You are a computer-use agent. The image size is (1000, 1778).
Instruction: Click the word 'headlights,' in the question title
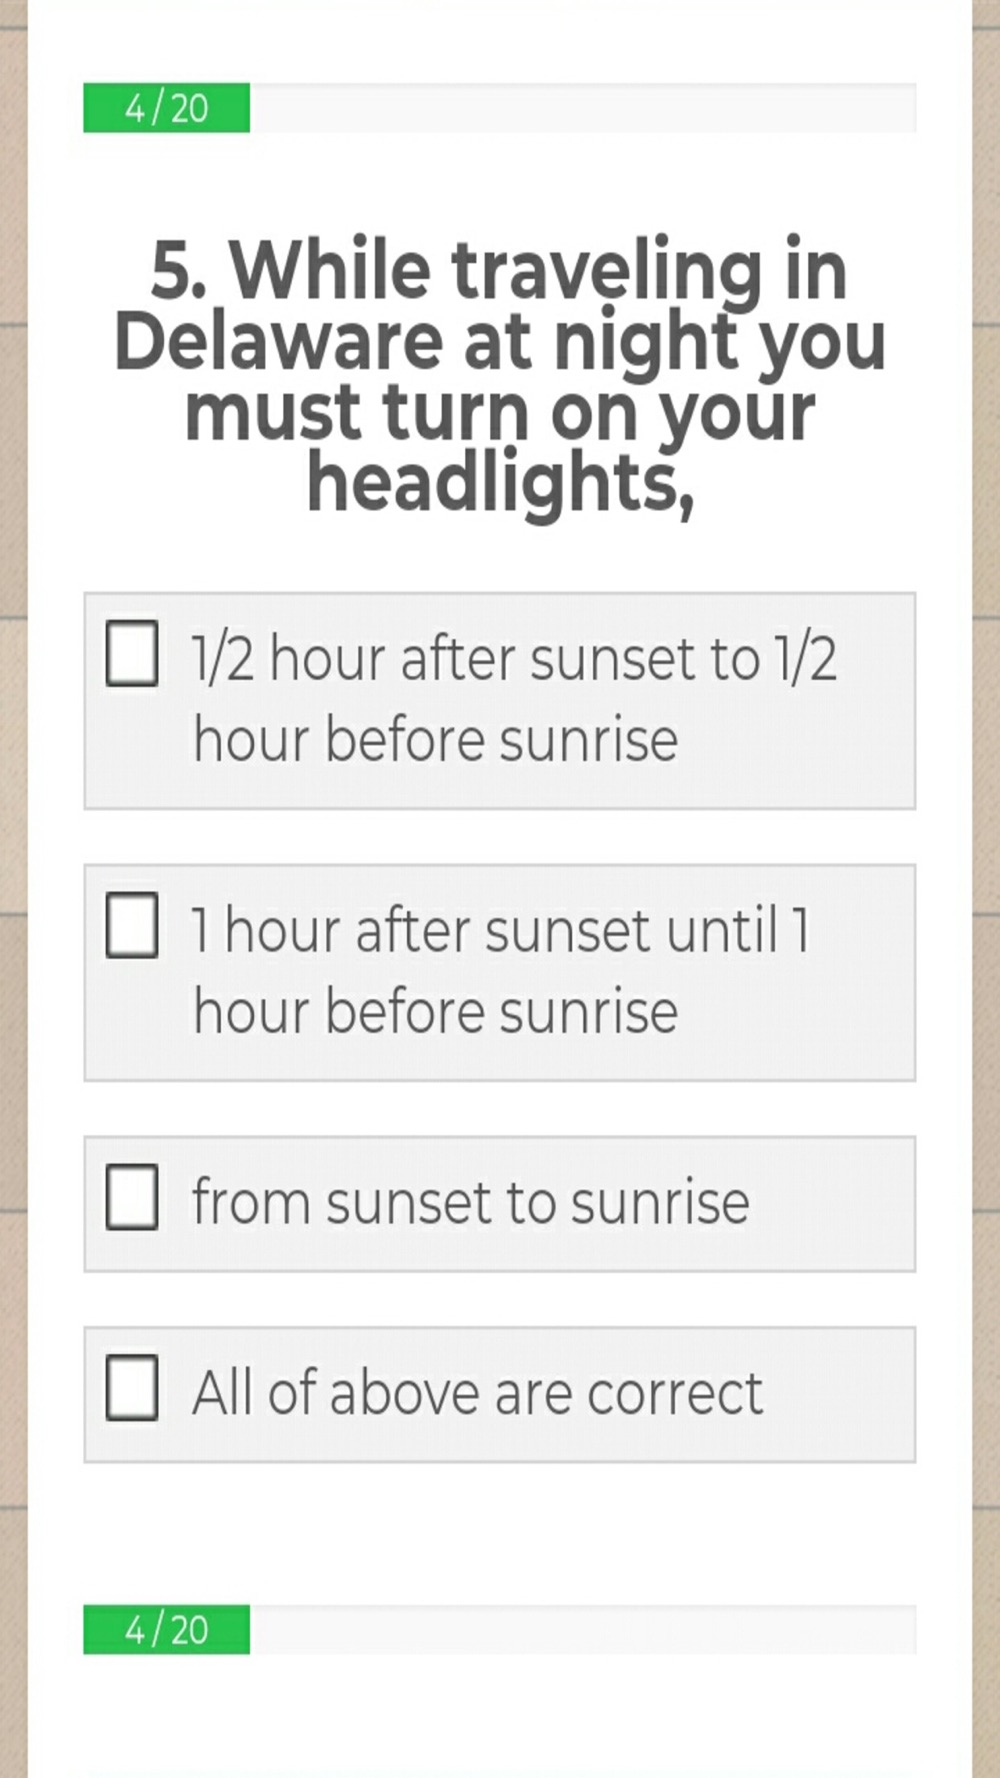click(x=500, y=484)
